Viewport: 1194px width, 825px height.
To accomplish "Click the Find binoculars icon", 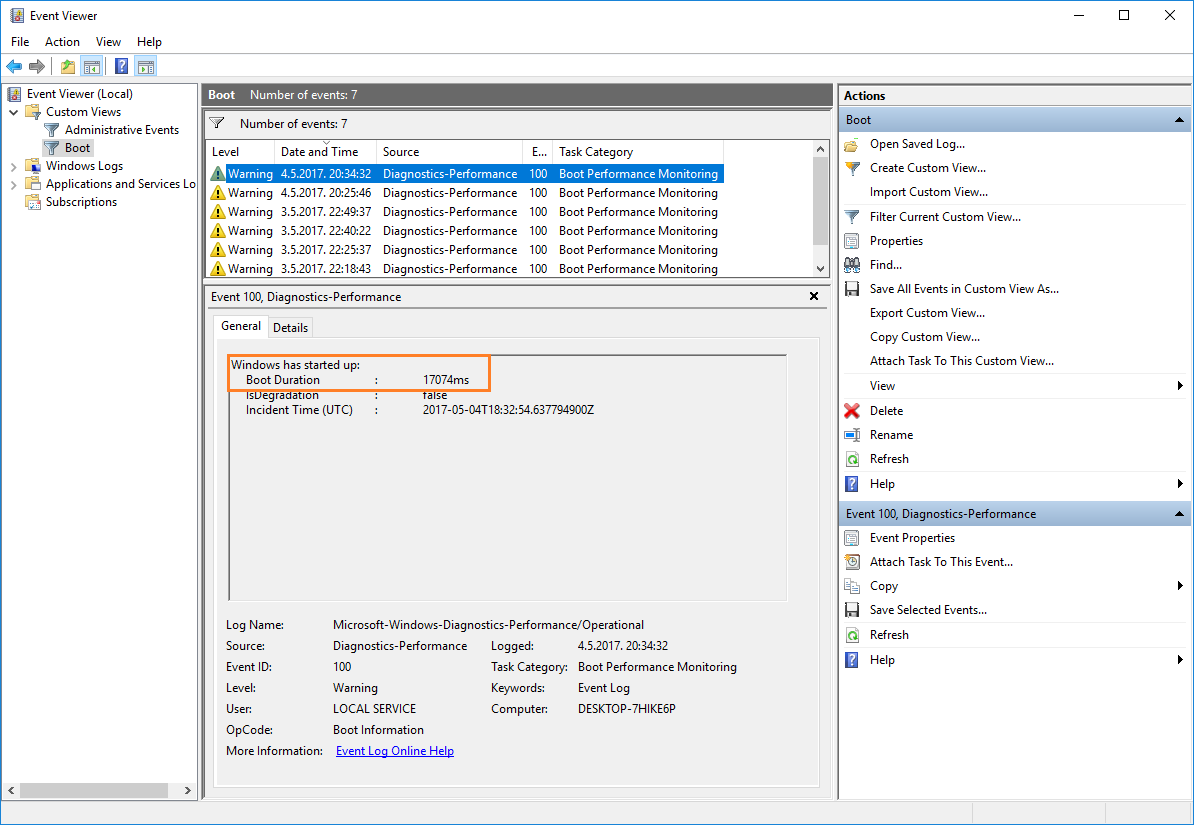I will point(852,265).
